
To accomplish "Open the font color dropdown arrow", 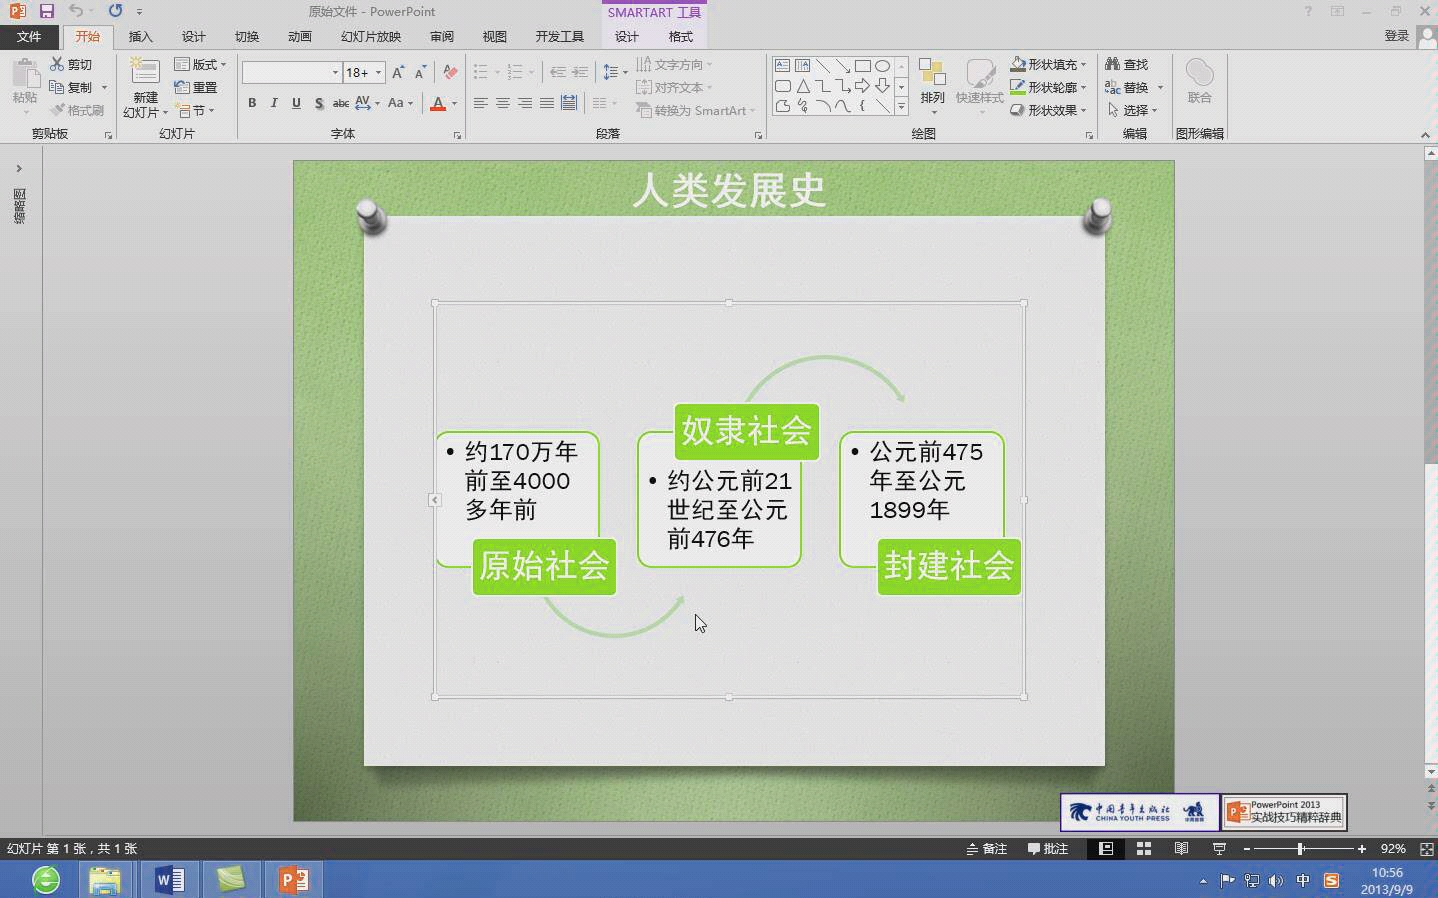I will coord(454,103).
